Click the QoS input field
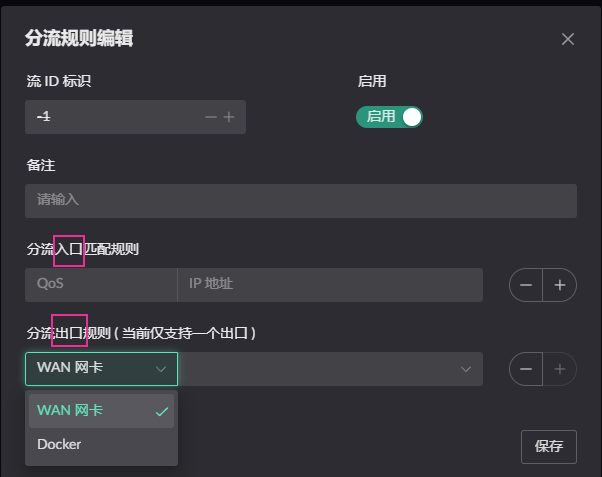 pyautogui.click(x=101, y=285)
